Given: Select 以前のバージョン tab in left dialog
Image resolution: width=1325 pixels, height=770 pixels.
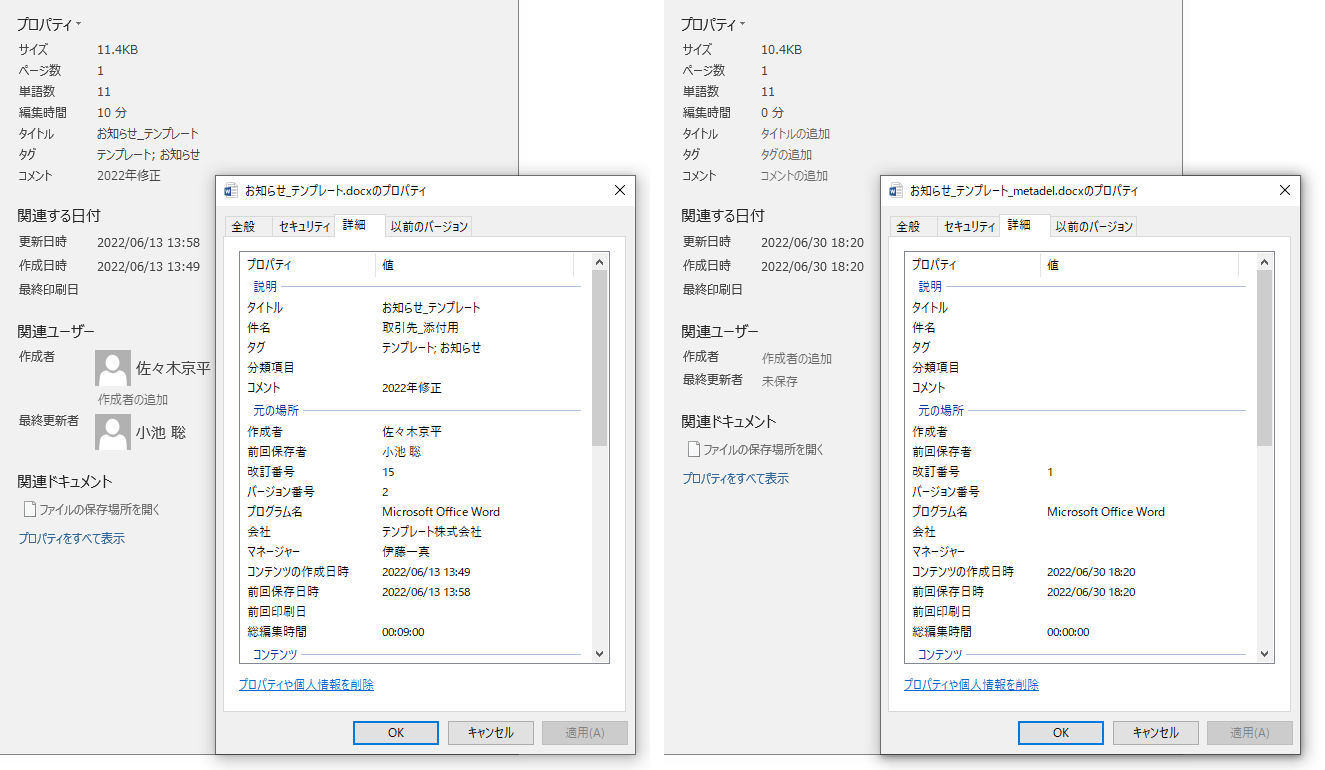Looking at the screenshot, I should pyautogui.click(x=429, y=226).
